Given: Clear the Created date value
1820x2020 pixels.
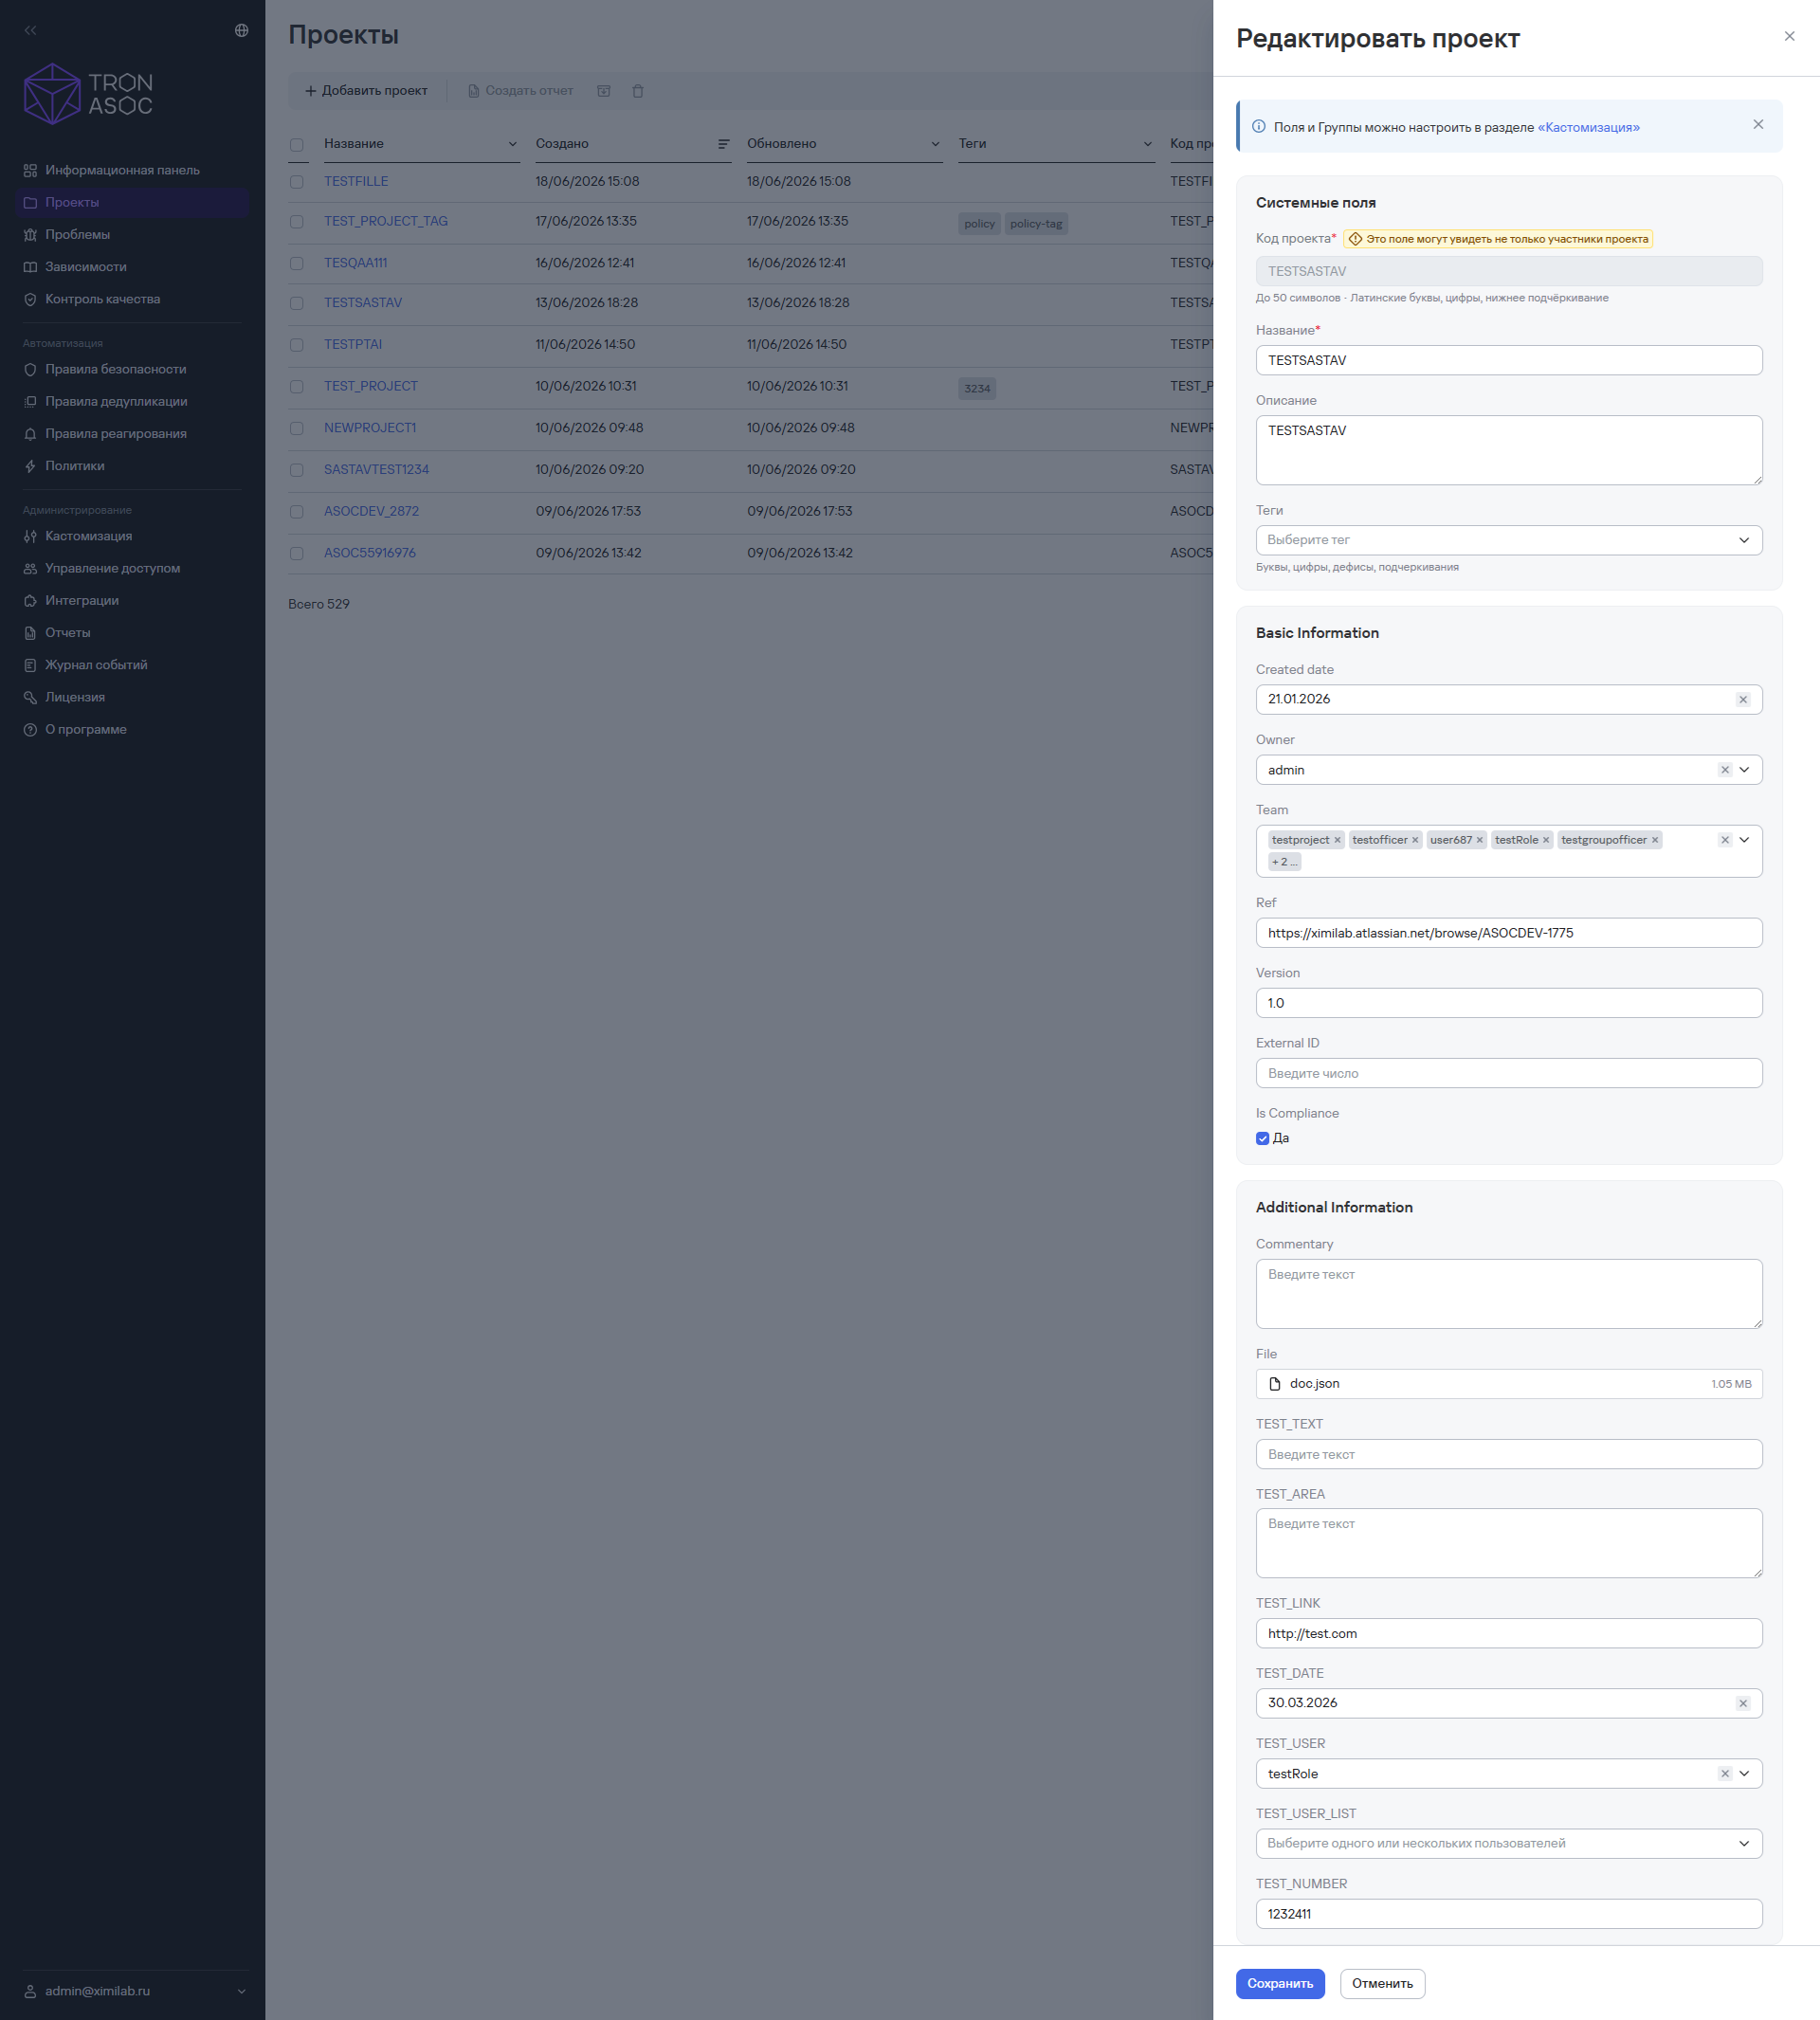Looking at the screenshot, I should [x=1743, y=700].
